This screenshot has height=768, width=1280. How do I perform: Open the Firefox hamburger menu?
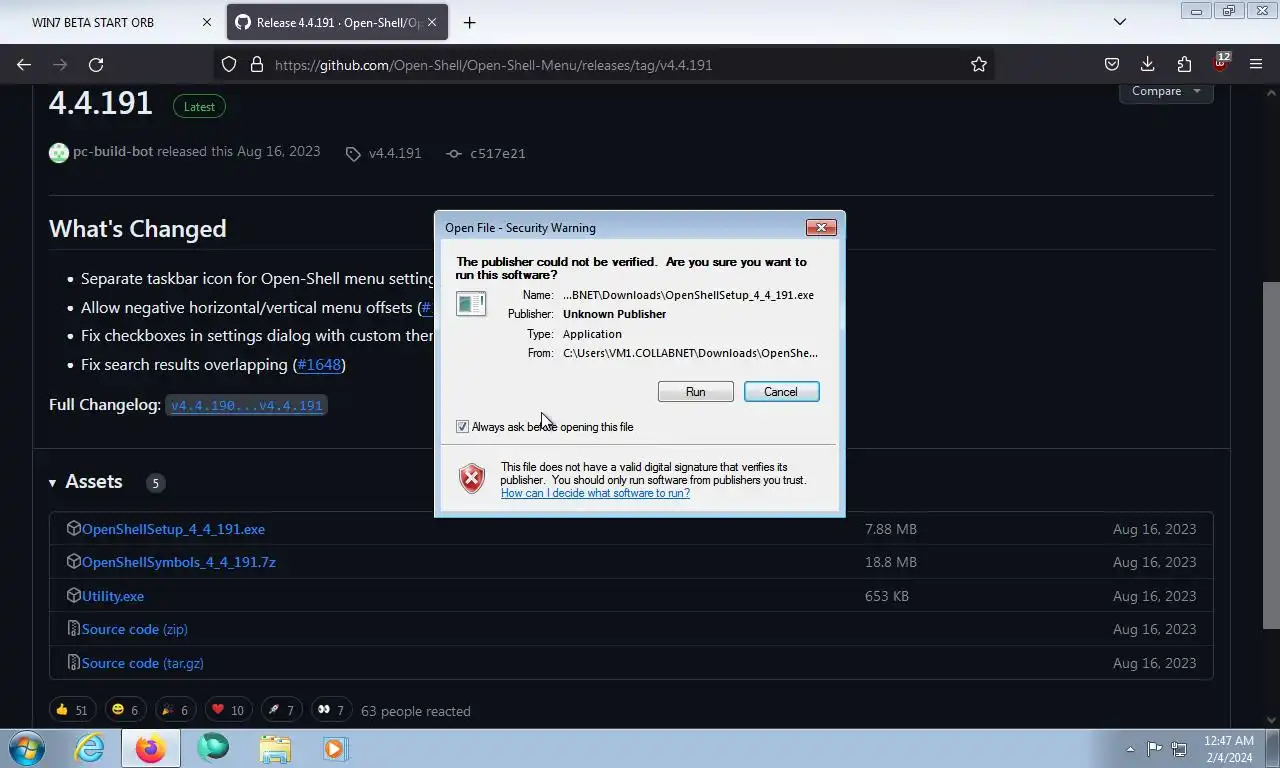click(x=1256, y=64)
